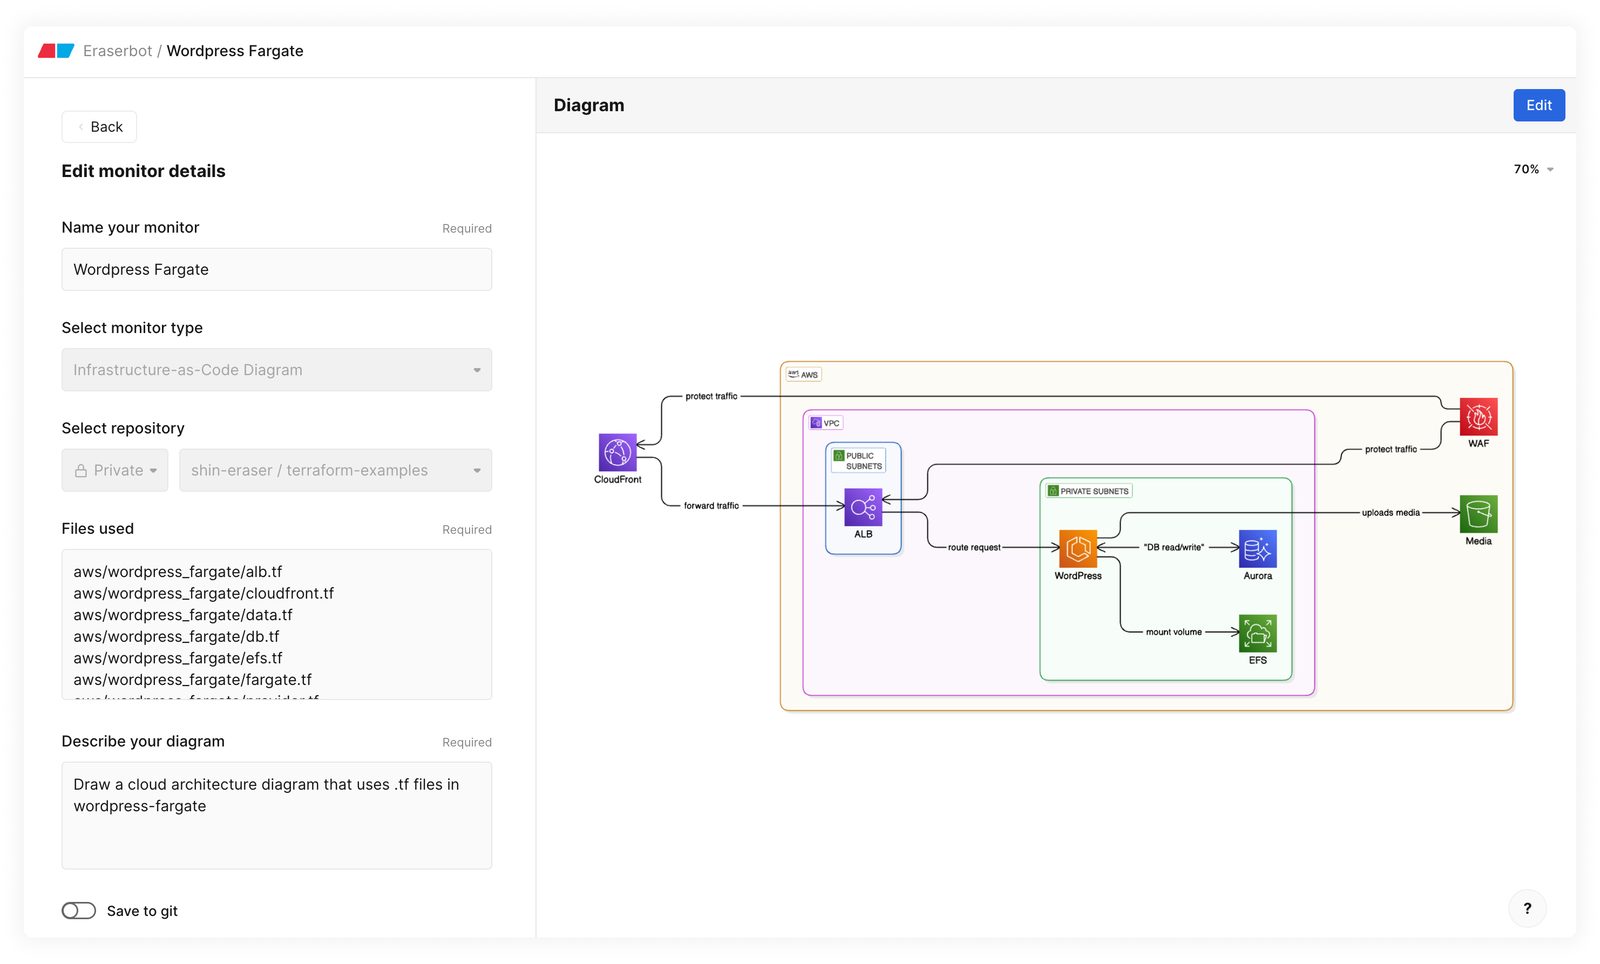The width and height of the screenshot is (1600, 964).
Task: Click the "protect traffic" label near CloudFront
Action: 711,397
